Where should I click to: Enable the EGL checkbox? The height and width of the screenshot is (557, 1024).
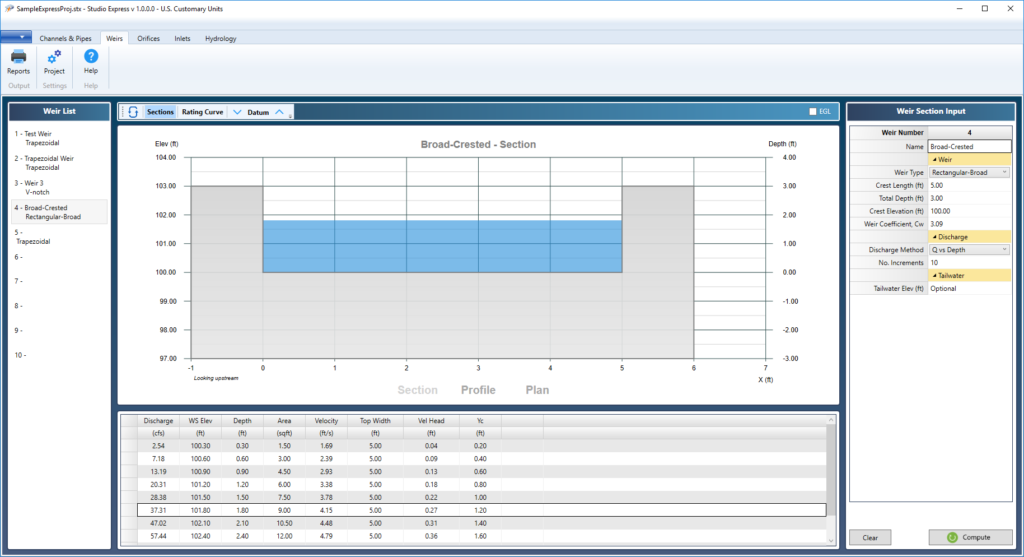[x=812, y=112]
